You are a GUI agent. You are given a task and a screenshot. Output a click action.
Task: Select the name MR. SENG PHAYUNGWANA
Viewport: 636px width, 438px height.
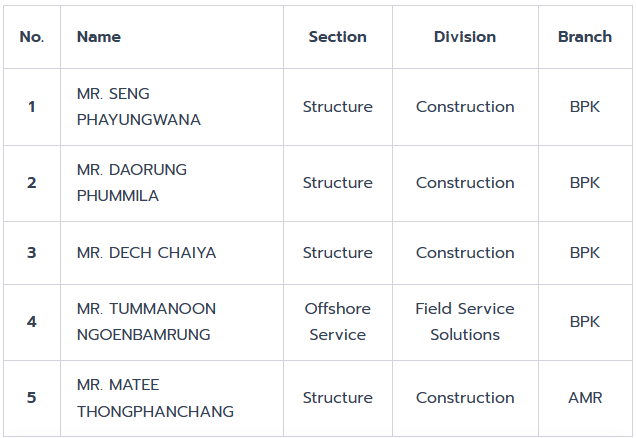click(139, 107)
